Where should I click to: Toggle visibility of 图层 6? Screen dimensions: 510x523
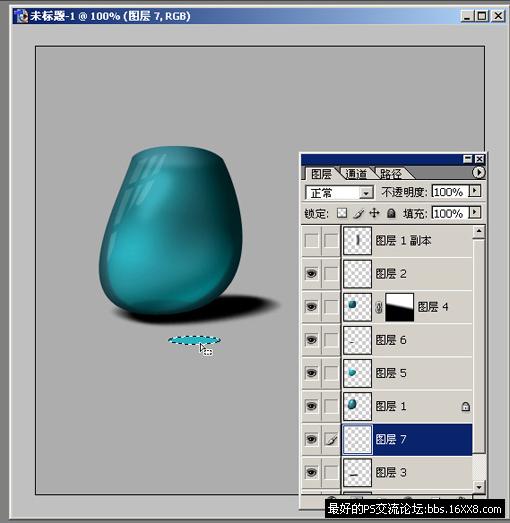click(x=312, y=340)
